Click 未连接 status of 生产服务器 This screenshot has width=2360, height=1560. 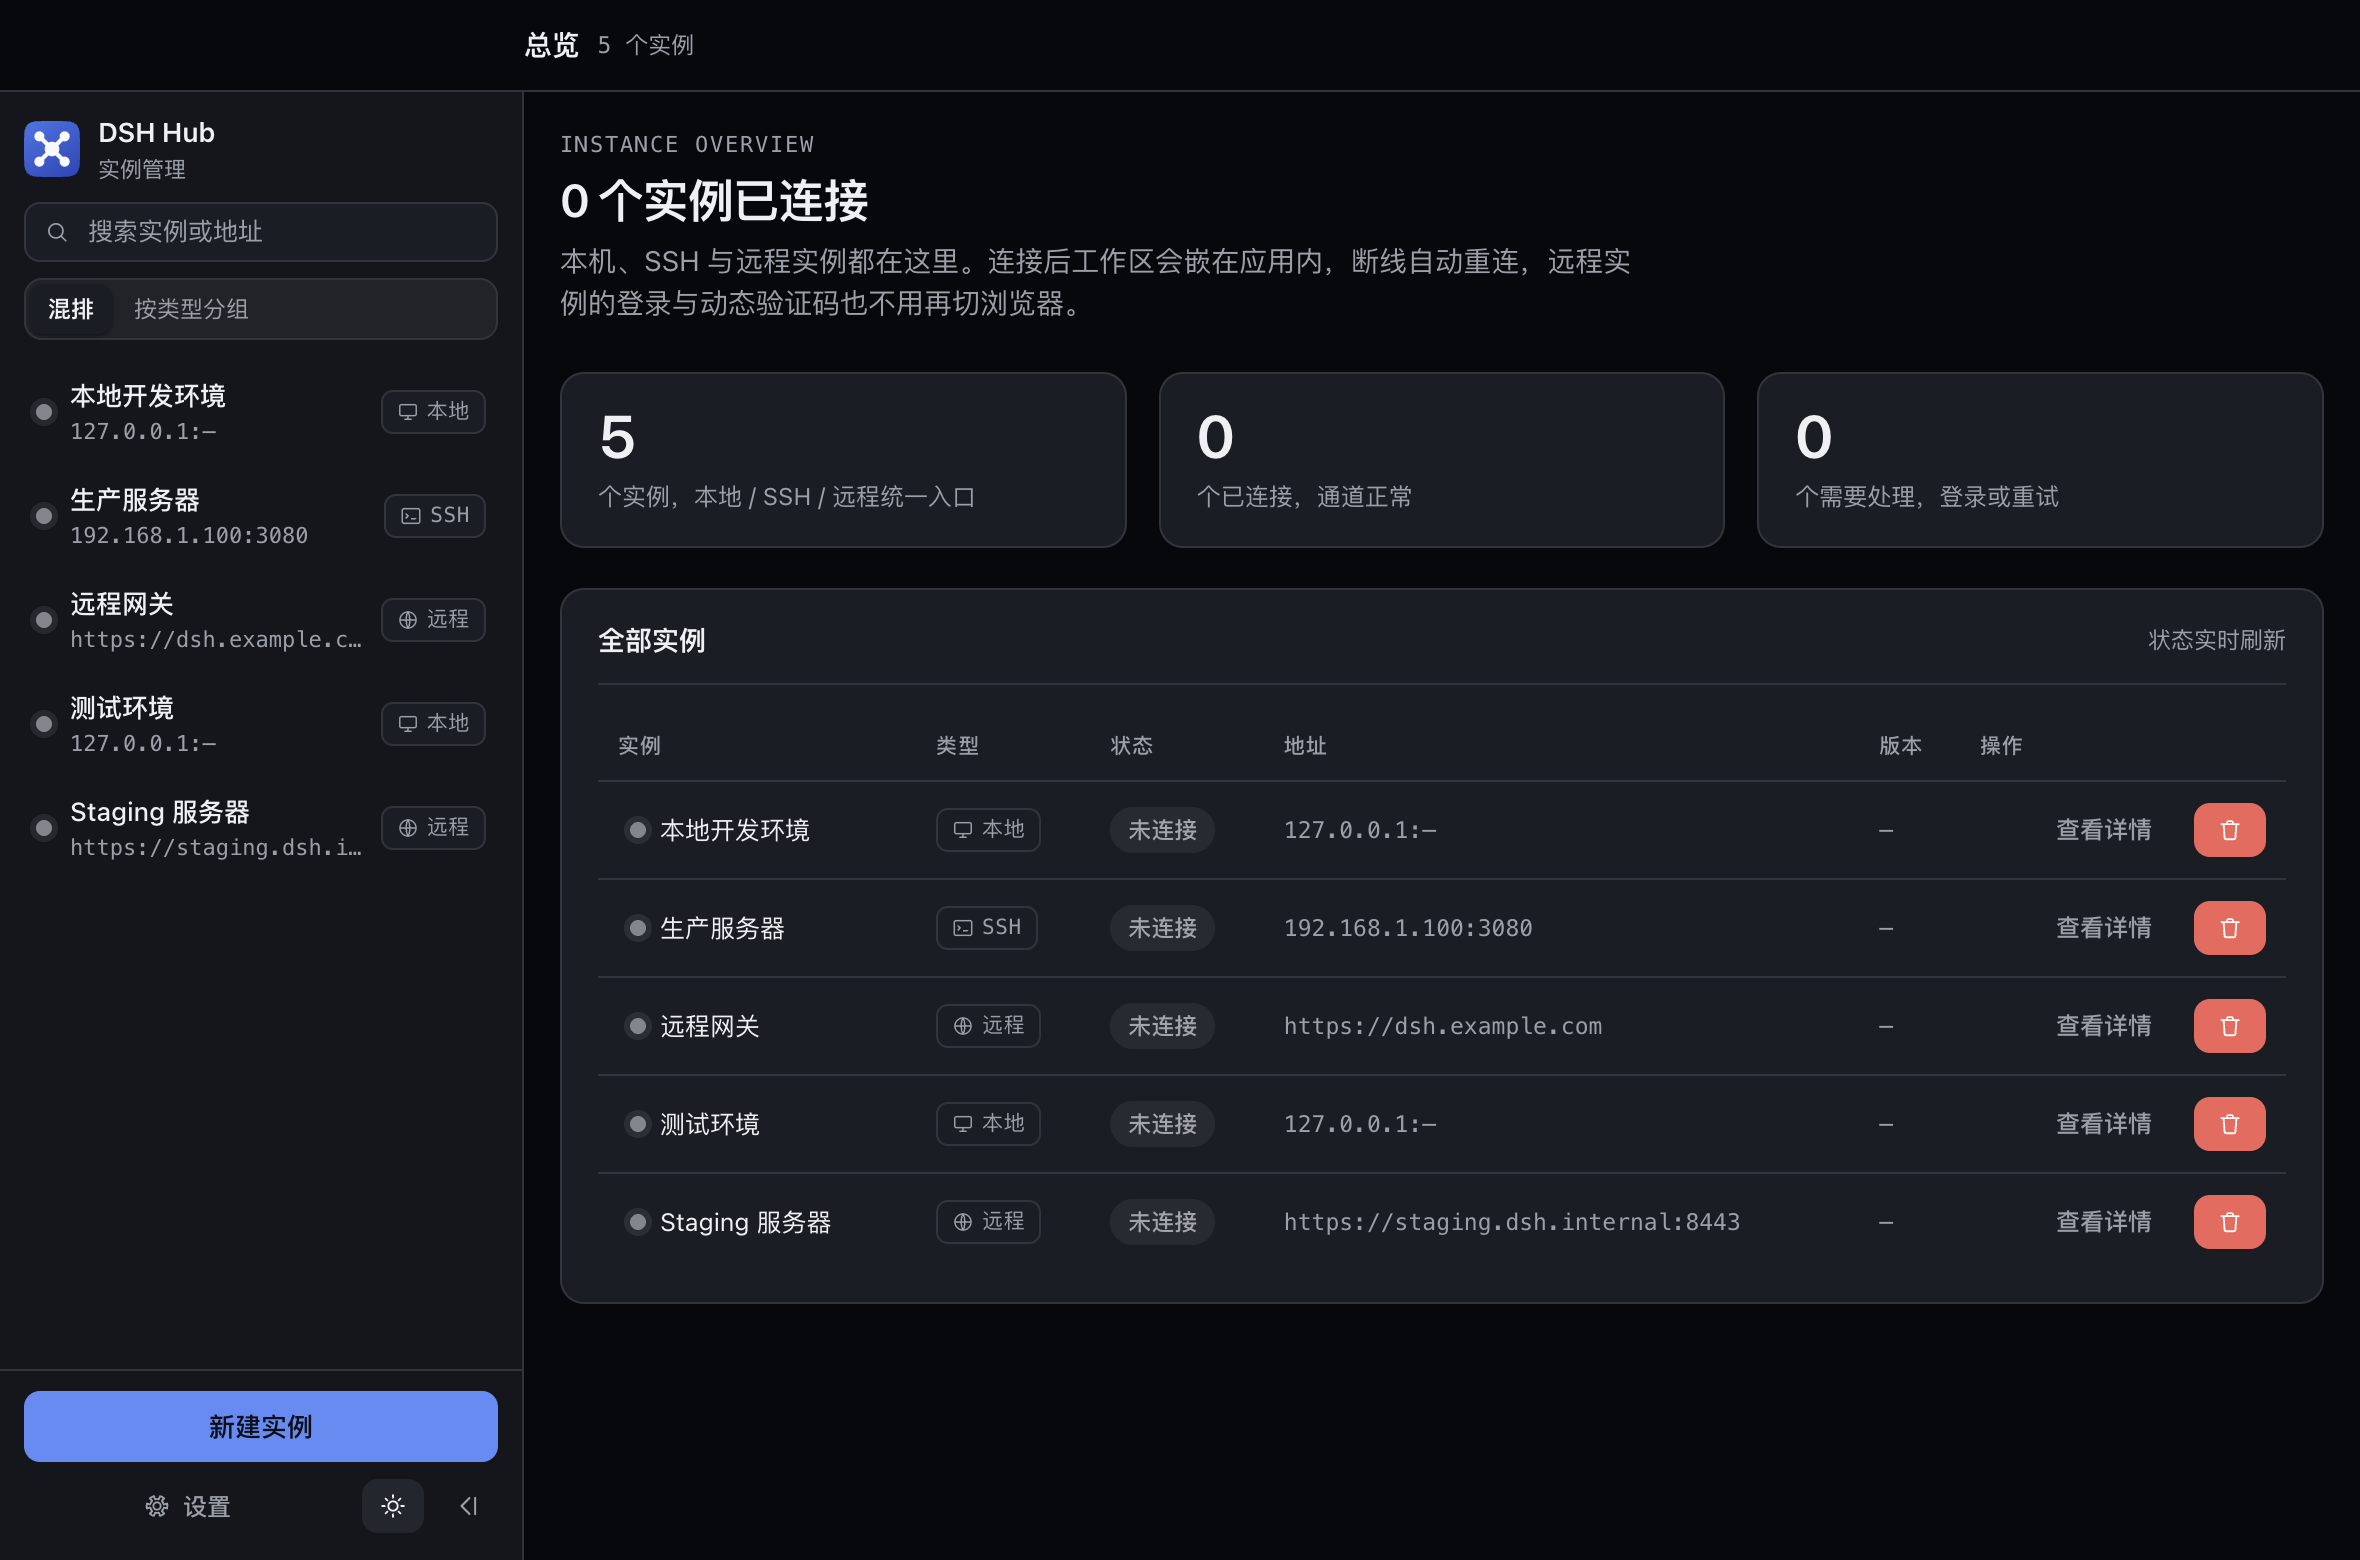pyautogui.click(x=1162, y=928)
